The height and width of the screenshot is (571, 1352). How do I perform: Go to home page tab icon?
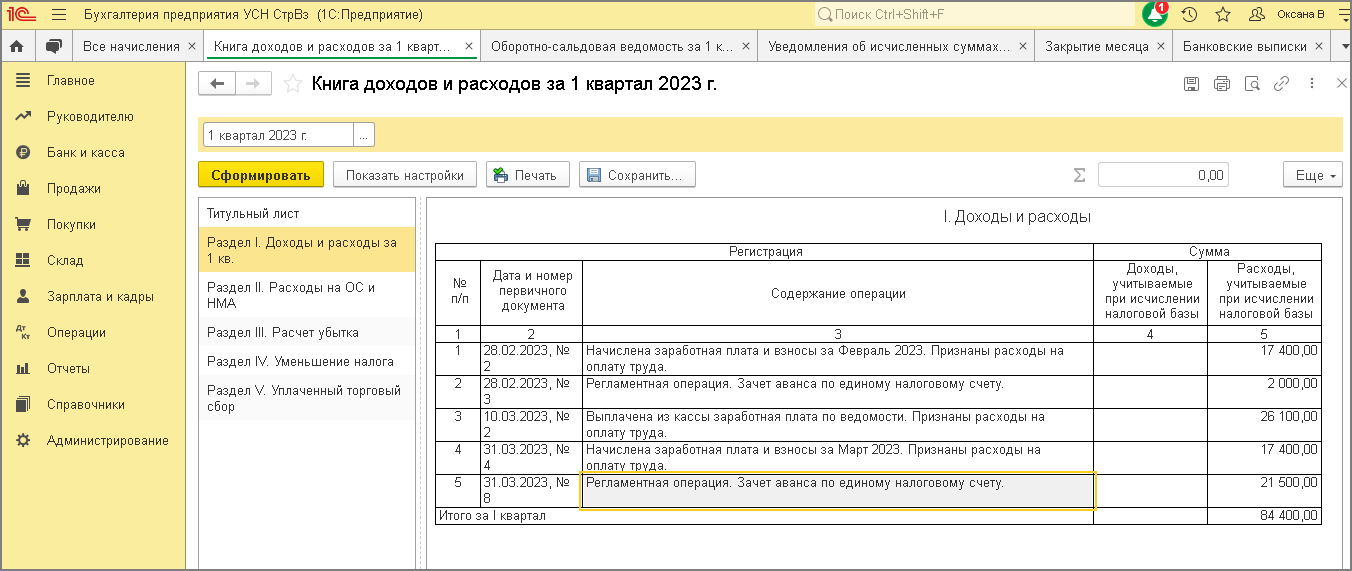click(16, 46)
